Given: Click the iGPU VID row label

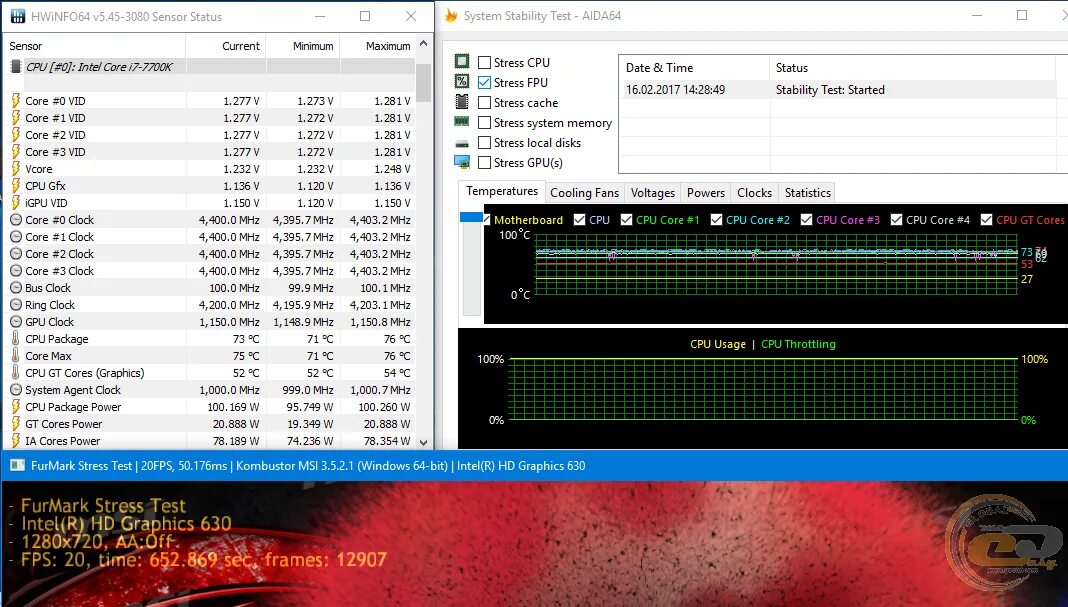Looking at the screenshot, I should (x=46, y=203).
